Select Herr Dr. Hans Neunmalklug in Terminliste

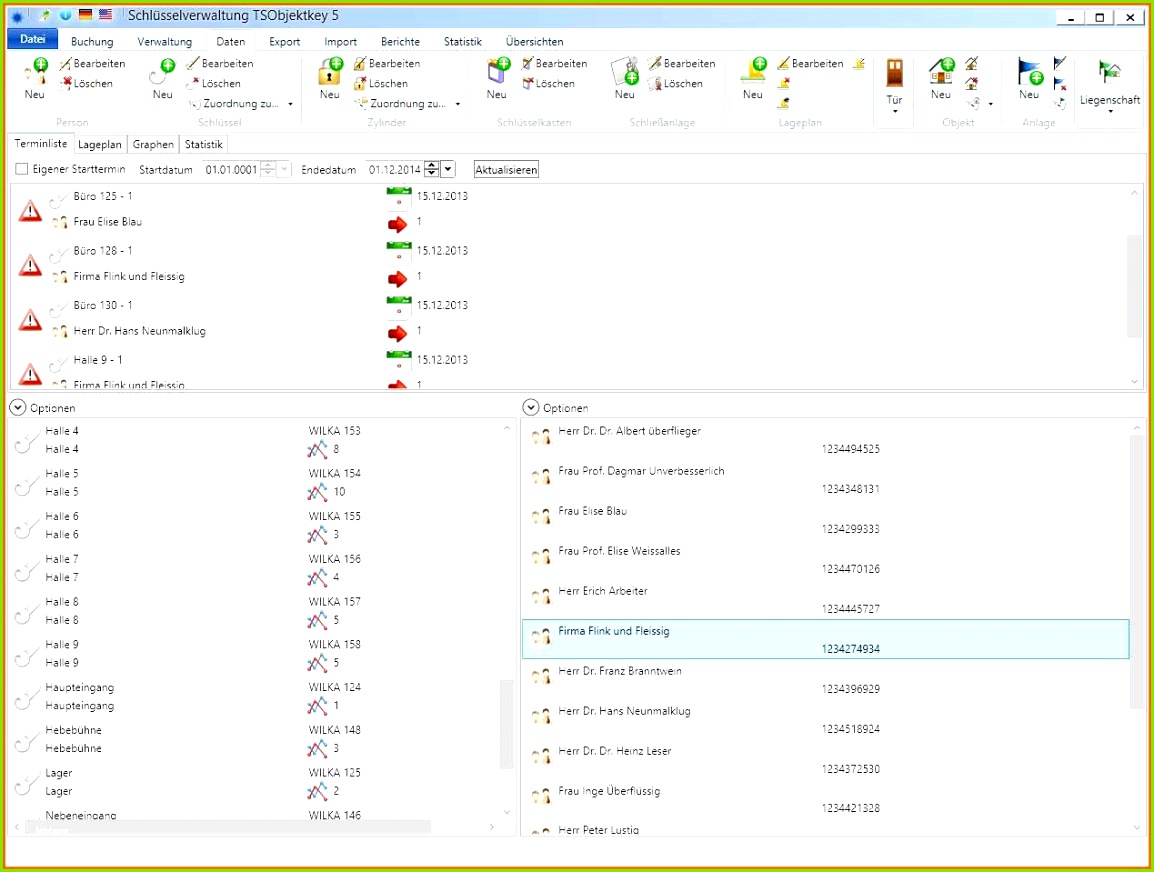click(140, 331)
